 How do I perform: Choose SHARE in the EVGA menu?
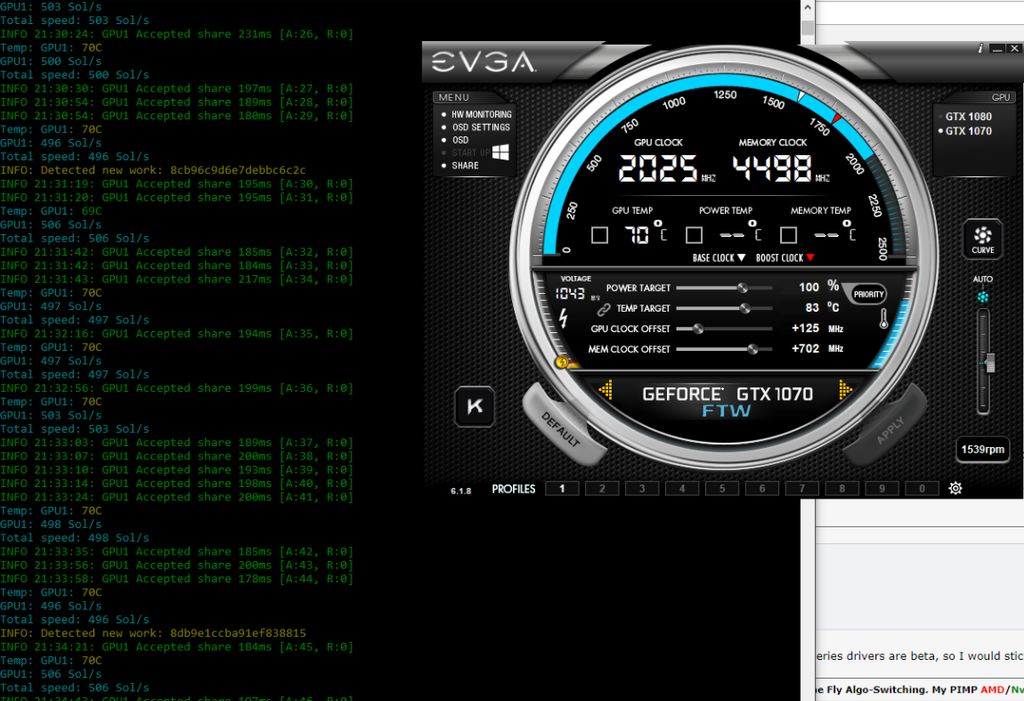point(465,165)
